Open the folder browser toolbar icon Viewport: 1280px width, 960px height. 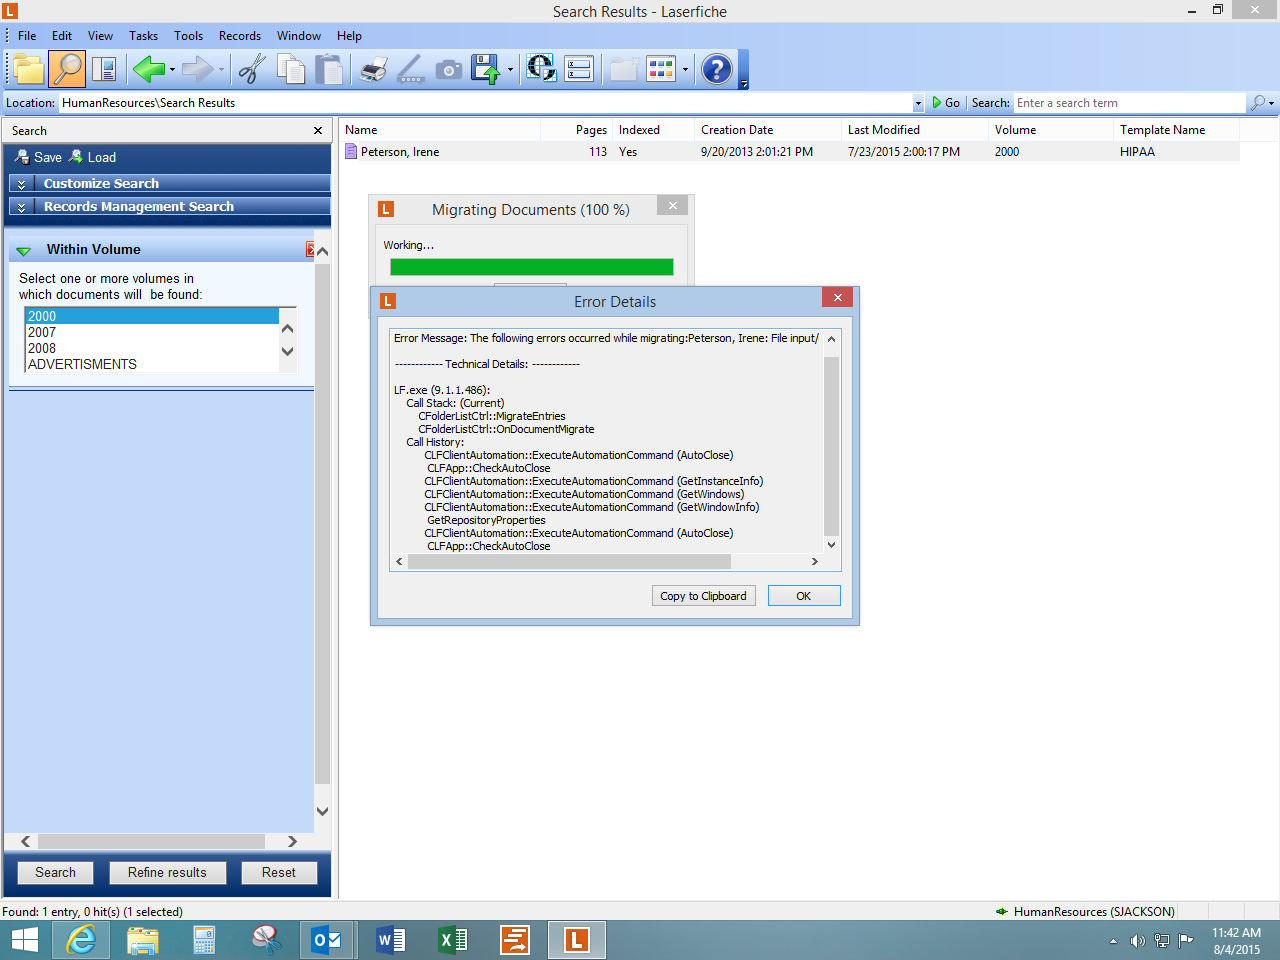(28, 69)
